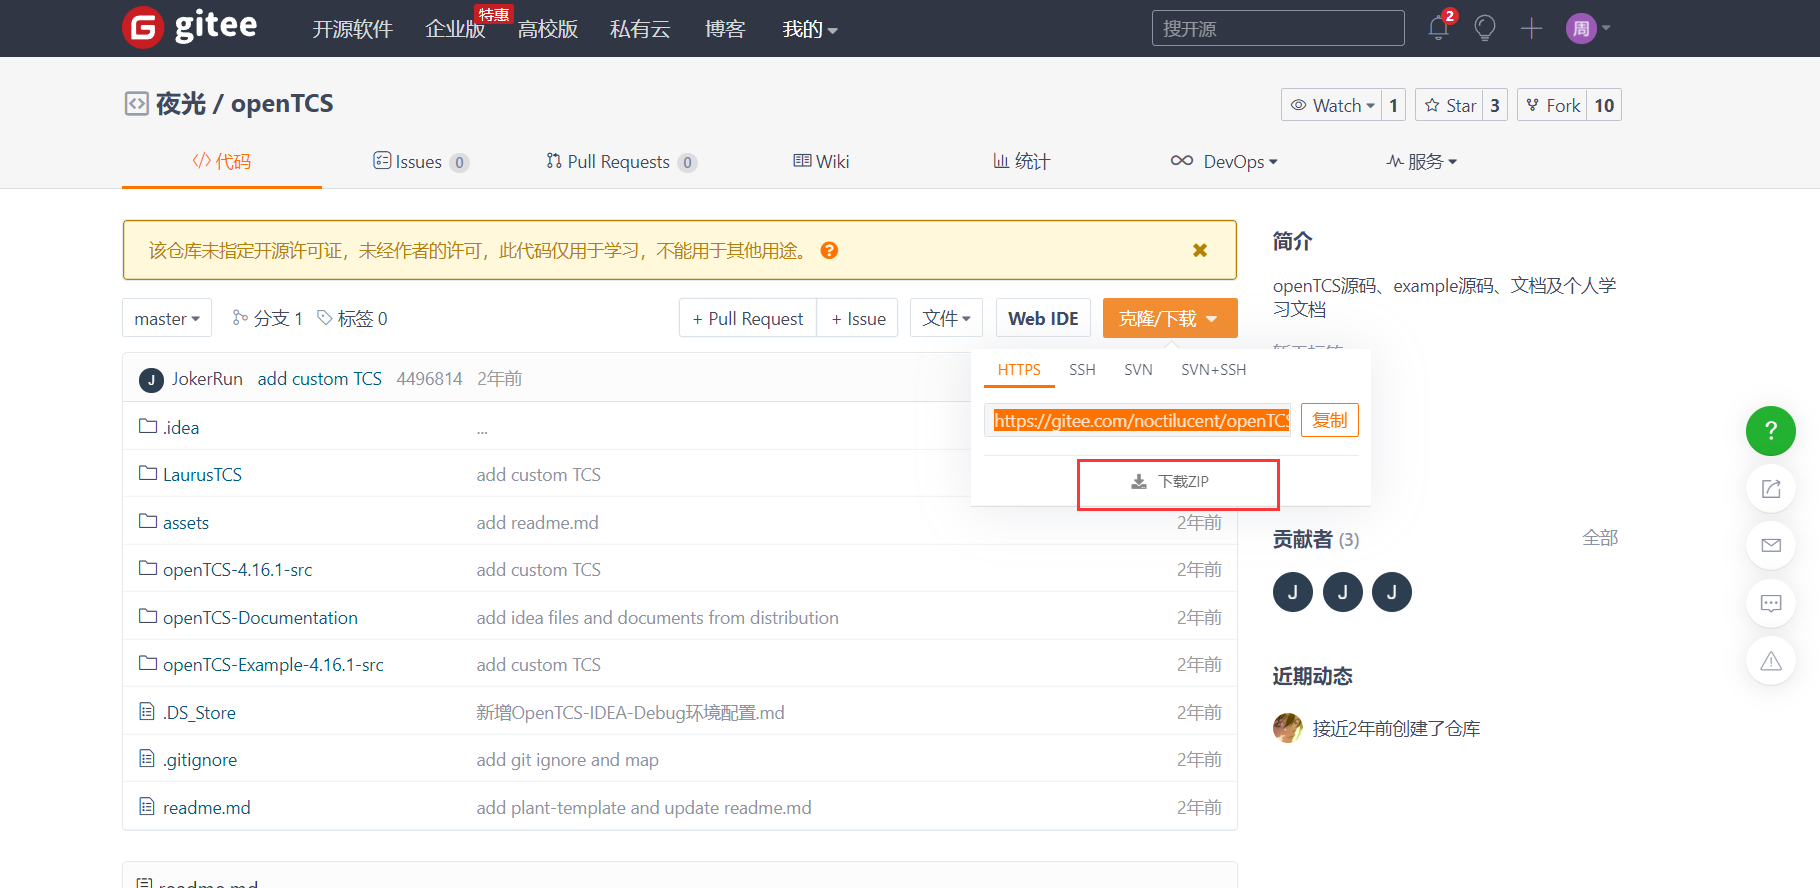Viewport: 1820px width, 888px height.
Task: Open the 统计 tab
Action: pos(1021,161)
